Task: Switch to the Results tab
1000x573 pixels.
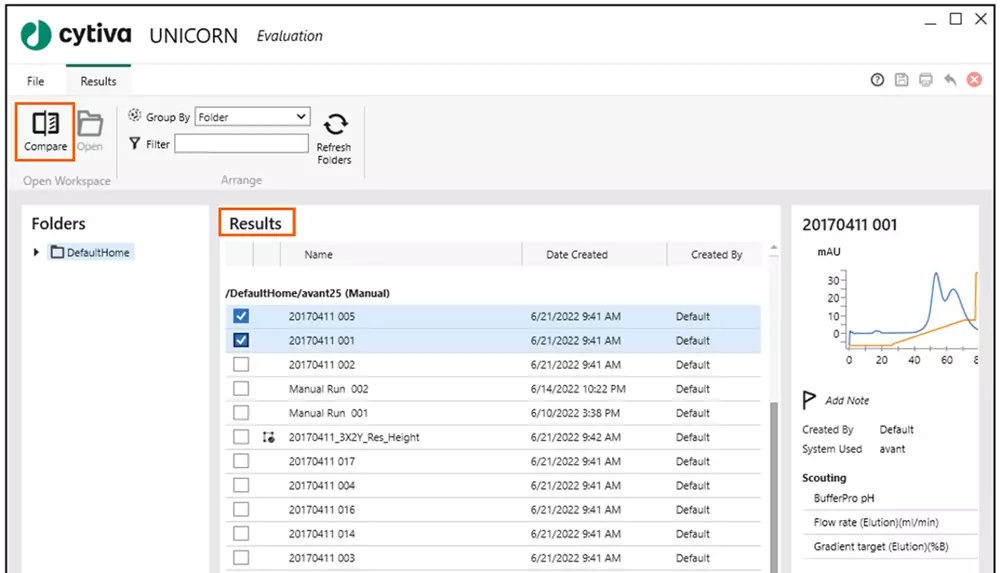Action: click(98, 81)
